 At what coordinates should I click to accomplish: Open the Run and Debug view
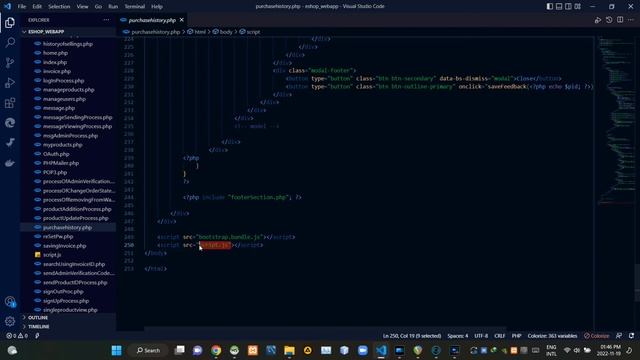(10, 82)
